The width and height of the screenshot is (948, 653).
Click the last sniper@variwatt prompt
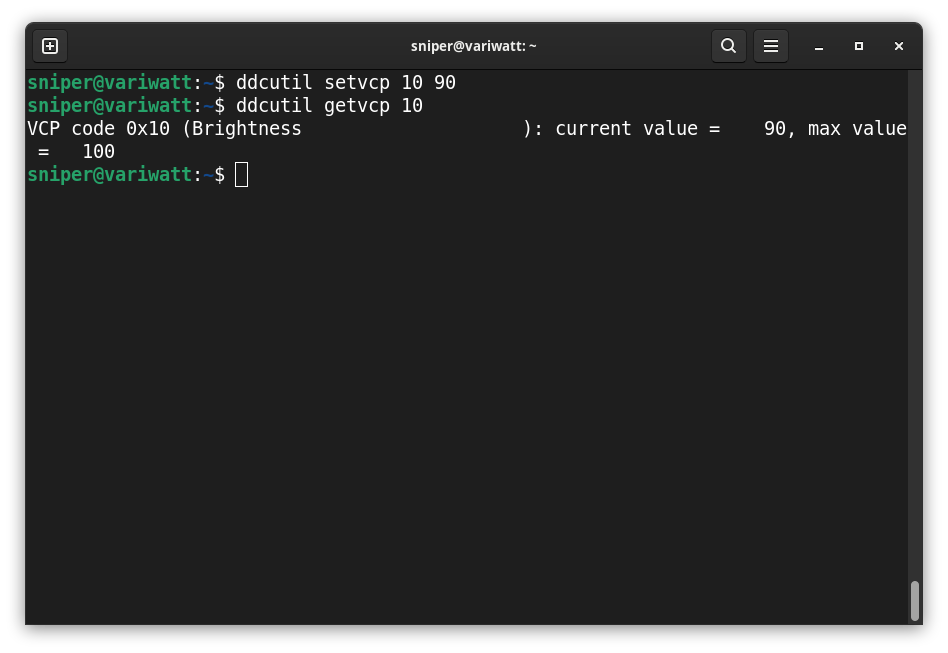click(x=109, y=175)
